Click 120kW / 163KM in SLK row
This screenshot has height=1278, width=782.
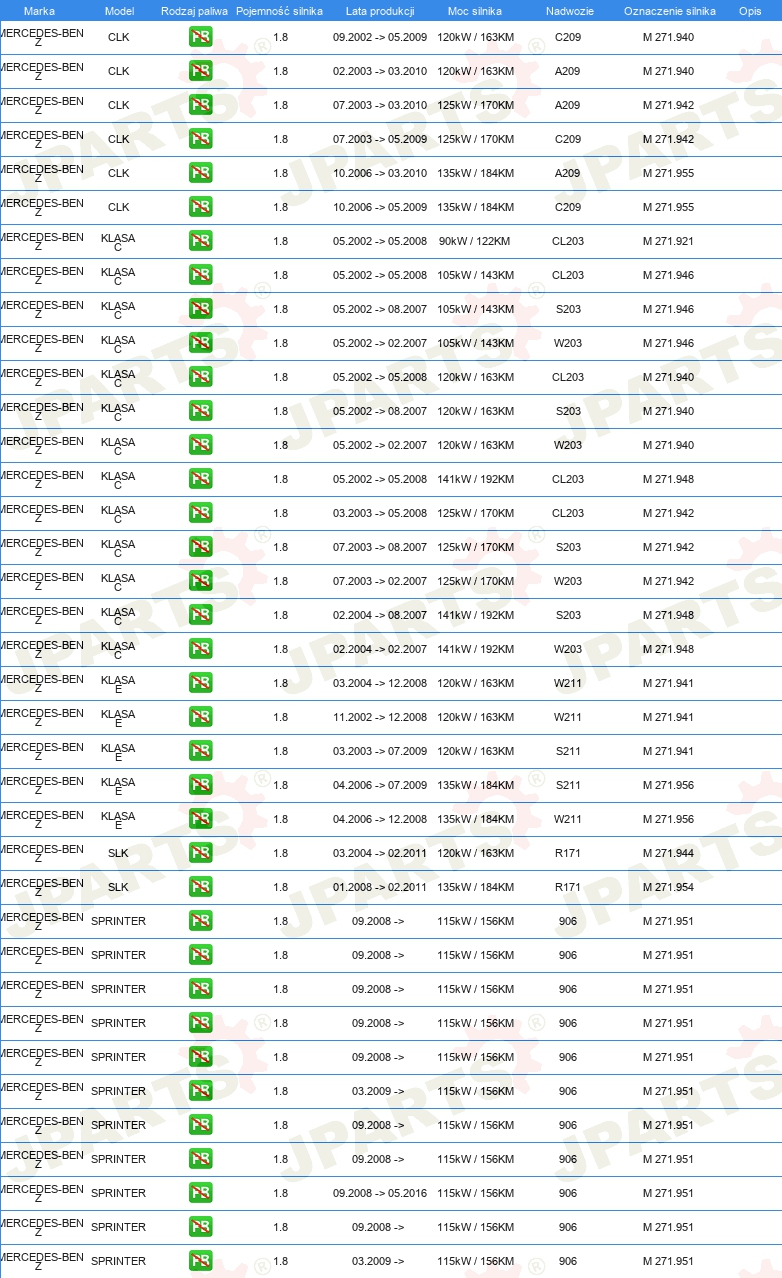(475, 853)
